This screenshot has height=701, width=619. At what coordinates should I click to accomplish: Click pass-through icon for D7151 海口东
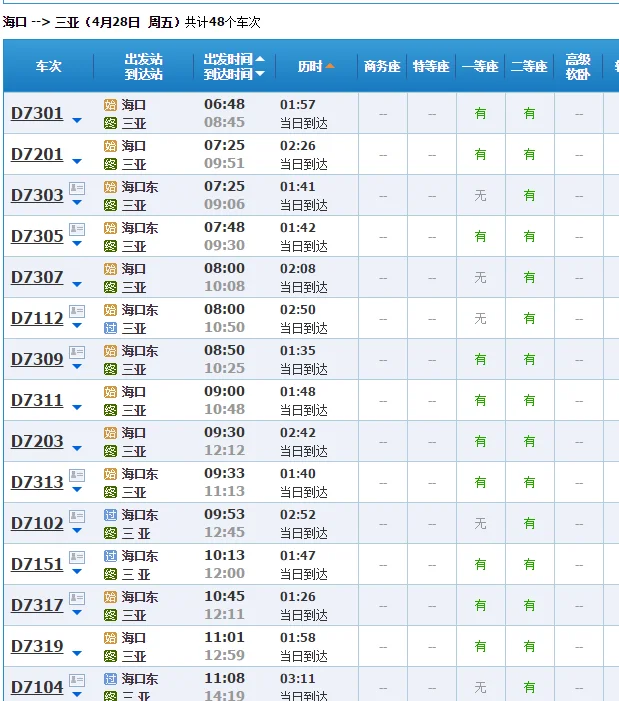[x=110, y=556]
